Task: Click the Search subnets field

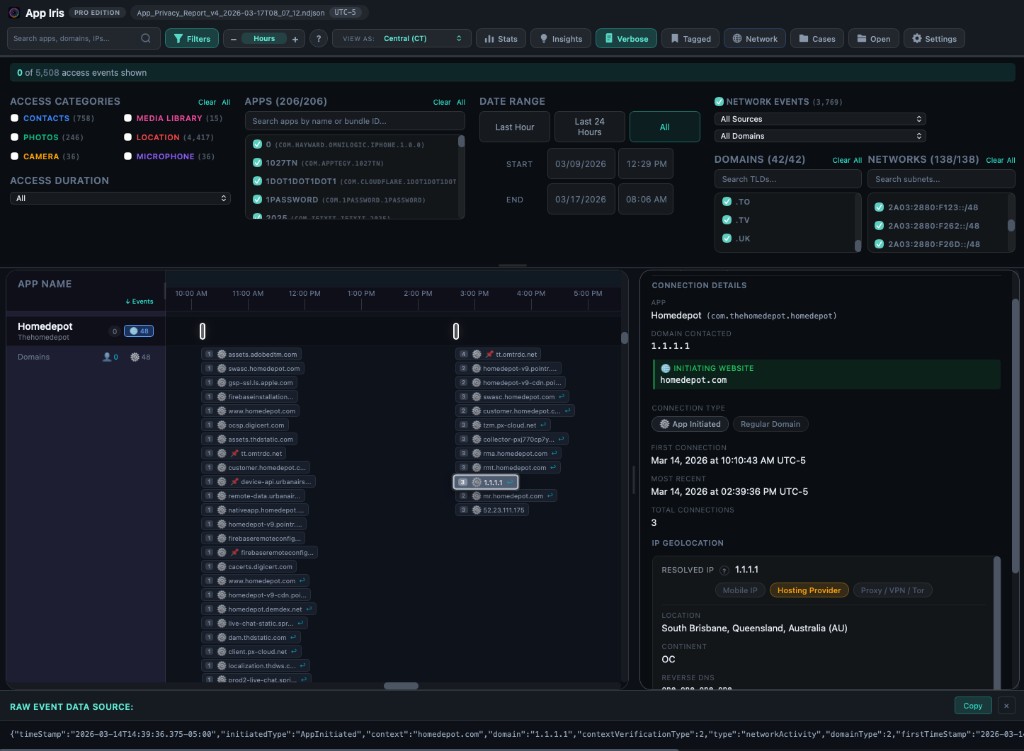Action: pos(941,179)
